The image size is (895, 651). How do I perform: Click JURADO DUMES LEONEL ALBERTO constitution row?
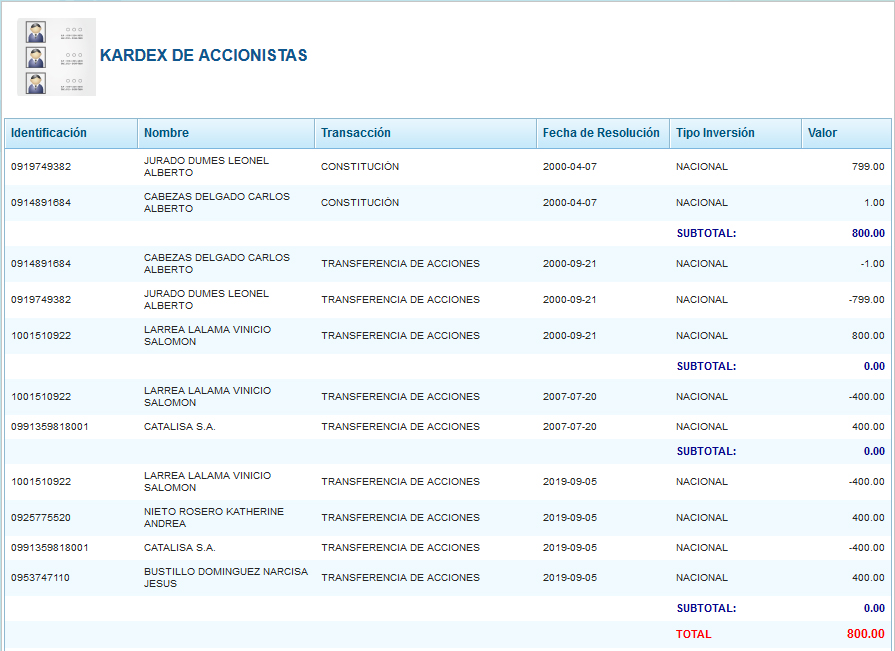(206, 167)
